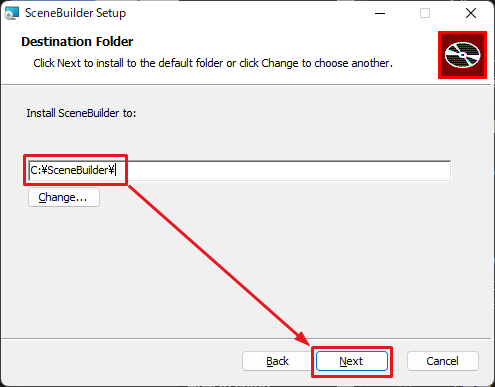Focus the install path text field
Viewport: 495px width, 387px height.
(240, 170)
